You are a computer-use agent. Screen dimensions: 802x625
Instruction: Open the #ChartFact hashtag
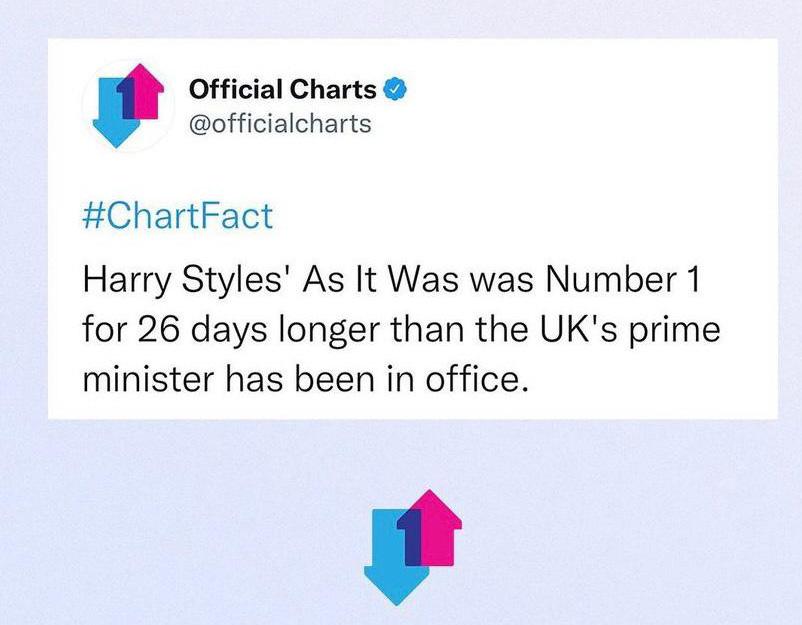[174, 217]
